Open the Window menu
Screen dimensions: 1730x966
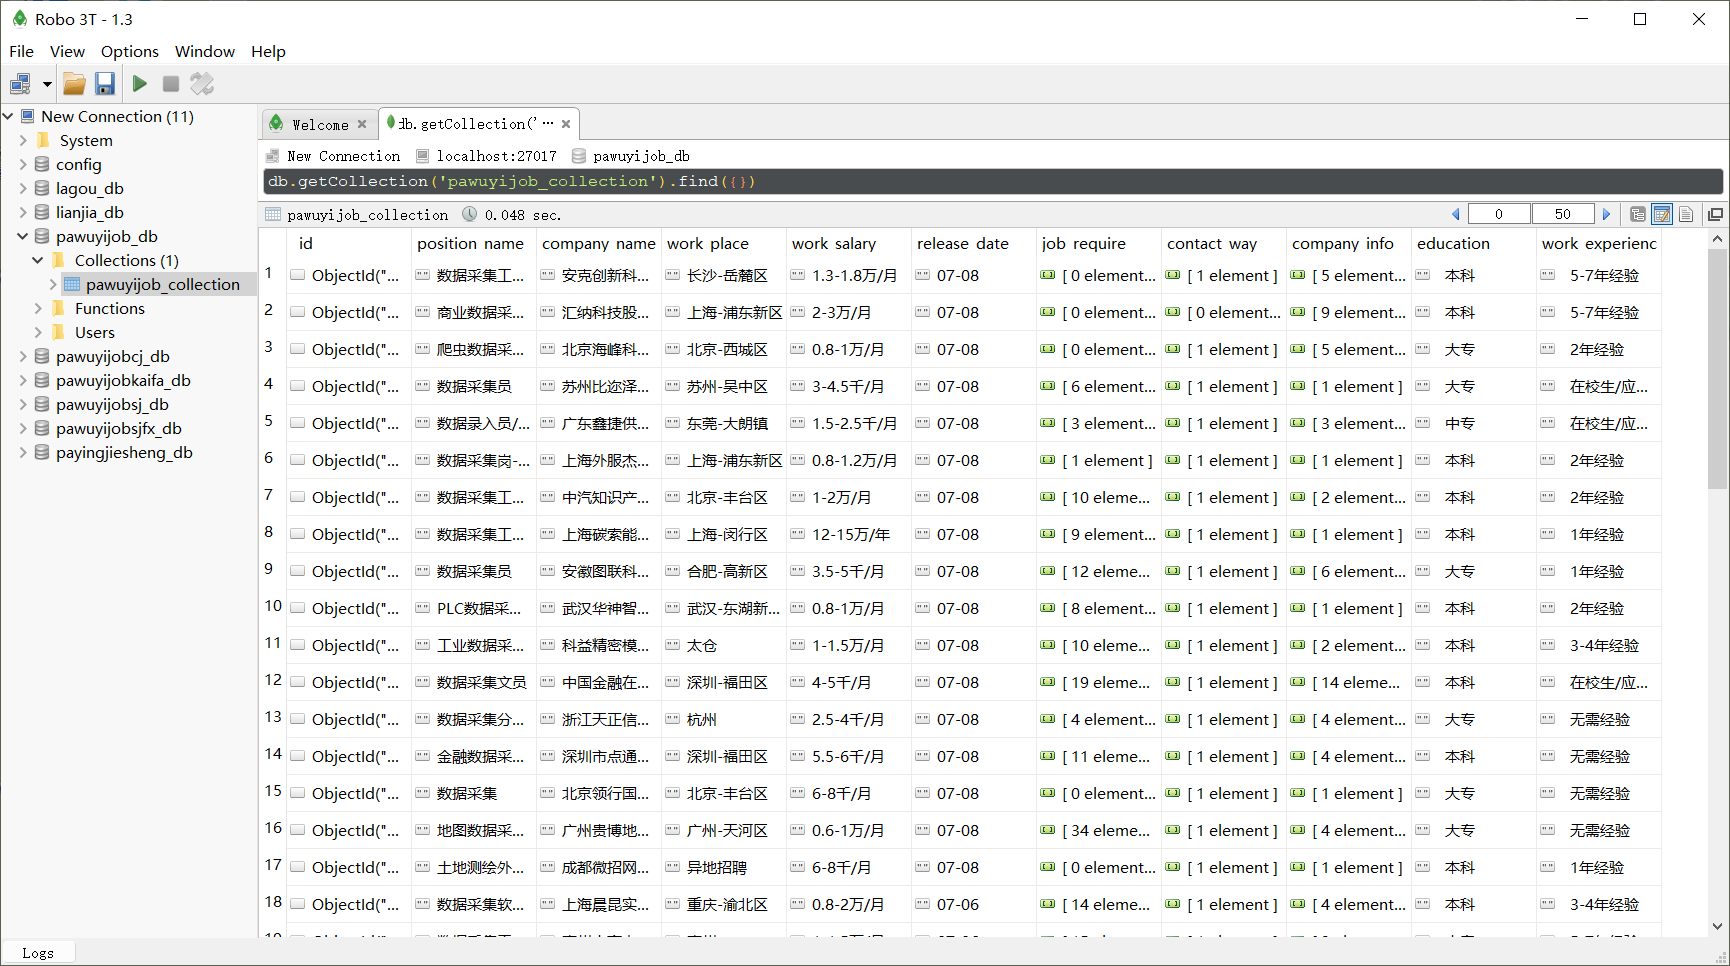[x=205, y=51]
